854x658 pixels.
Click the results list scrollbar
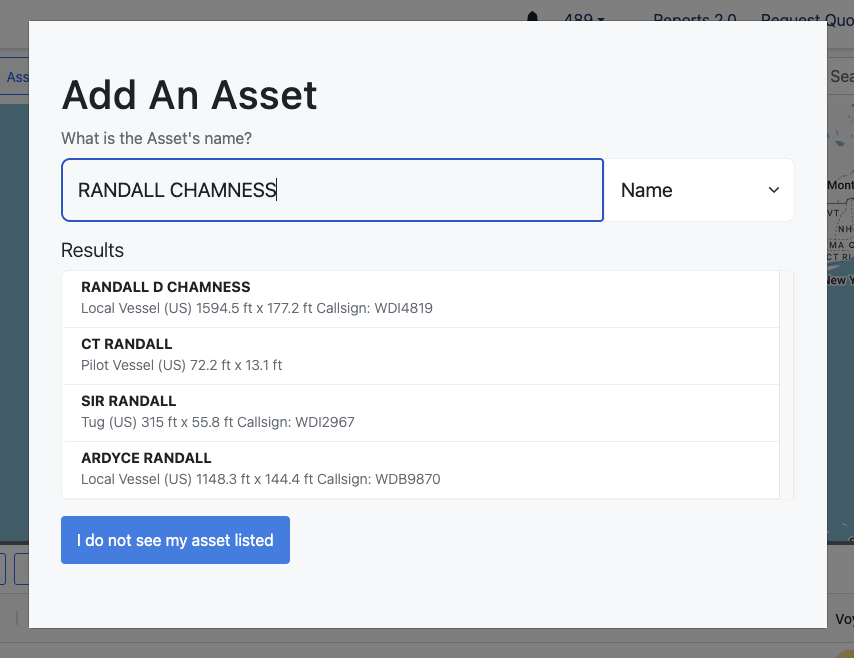click(786, 384)
